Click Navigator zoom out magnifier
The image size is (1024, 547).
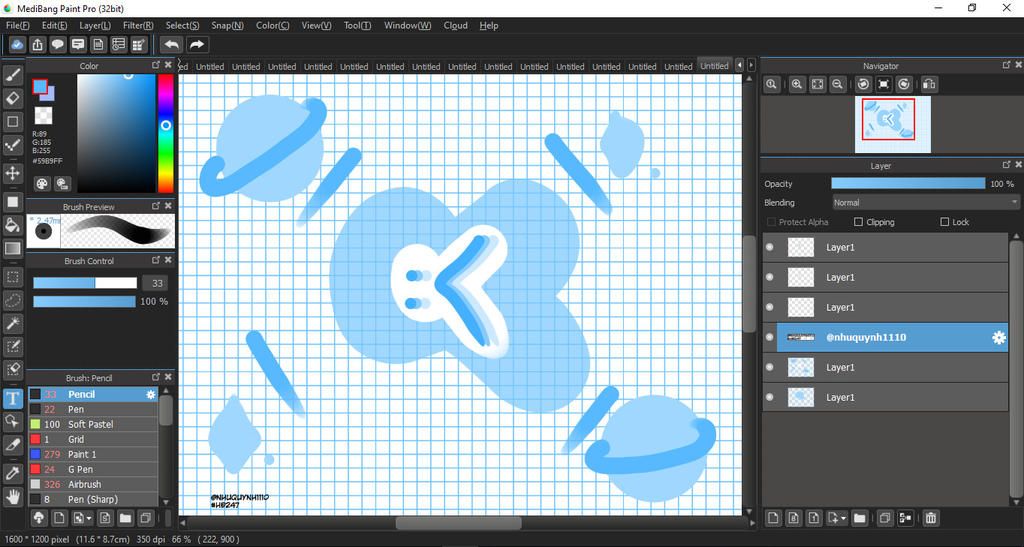pyautogui.click(x=837, y=84)
